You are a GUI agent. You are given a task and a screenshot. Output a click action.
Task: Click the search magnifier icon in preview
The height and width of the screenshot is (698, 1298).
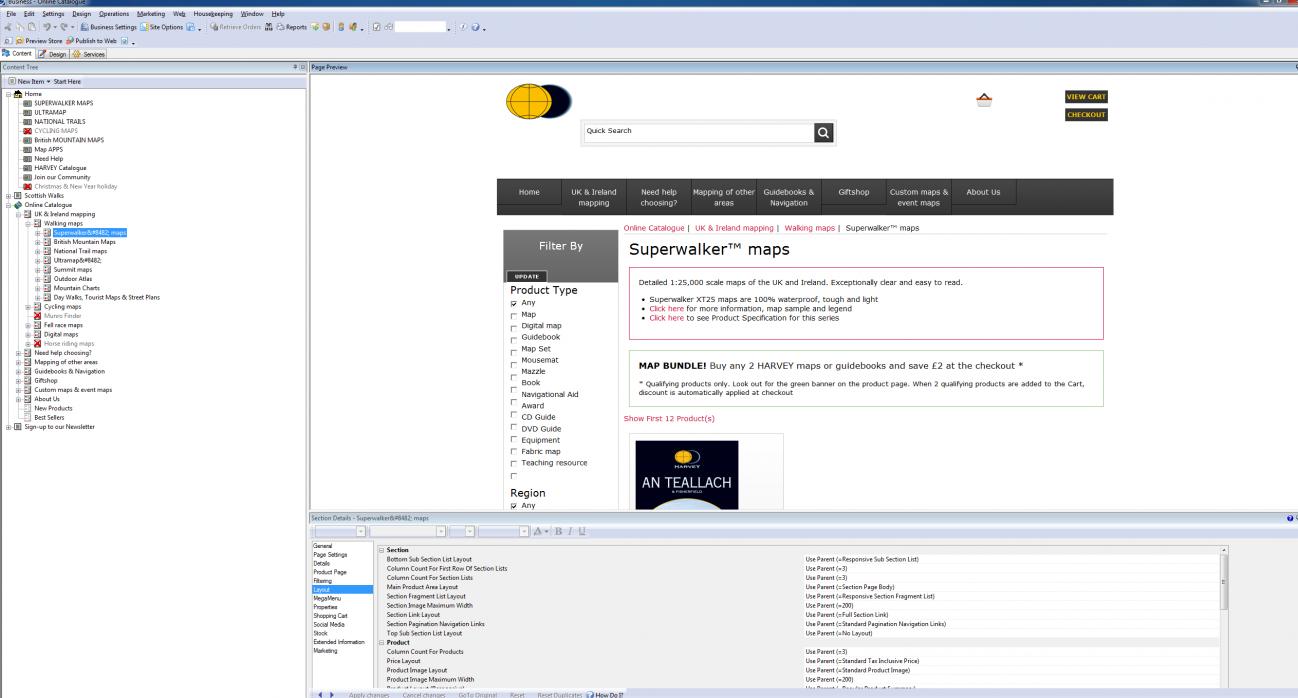click(x=823, y=131)
